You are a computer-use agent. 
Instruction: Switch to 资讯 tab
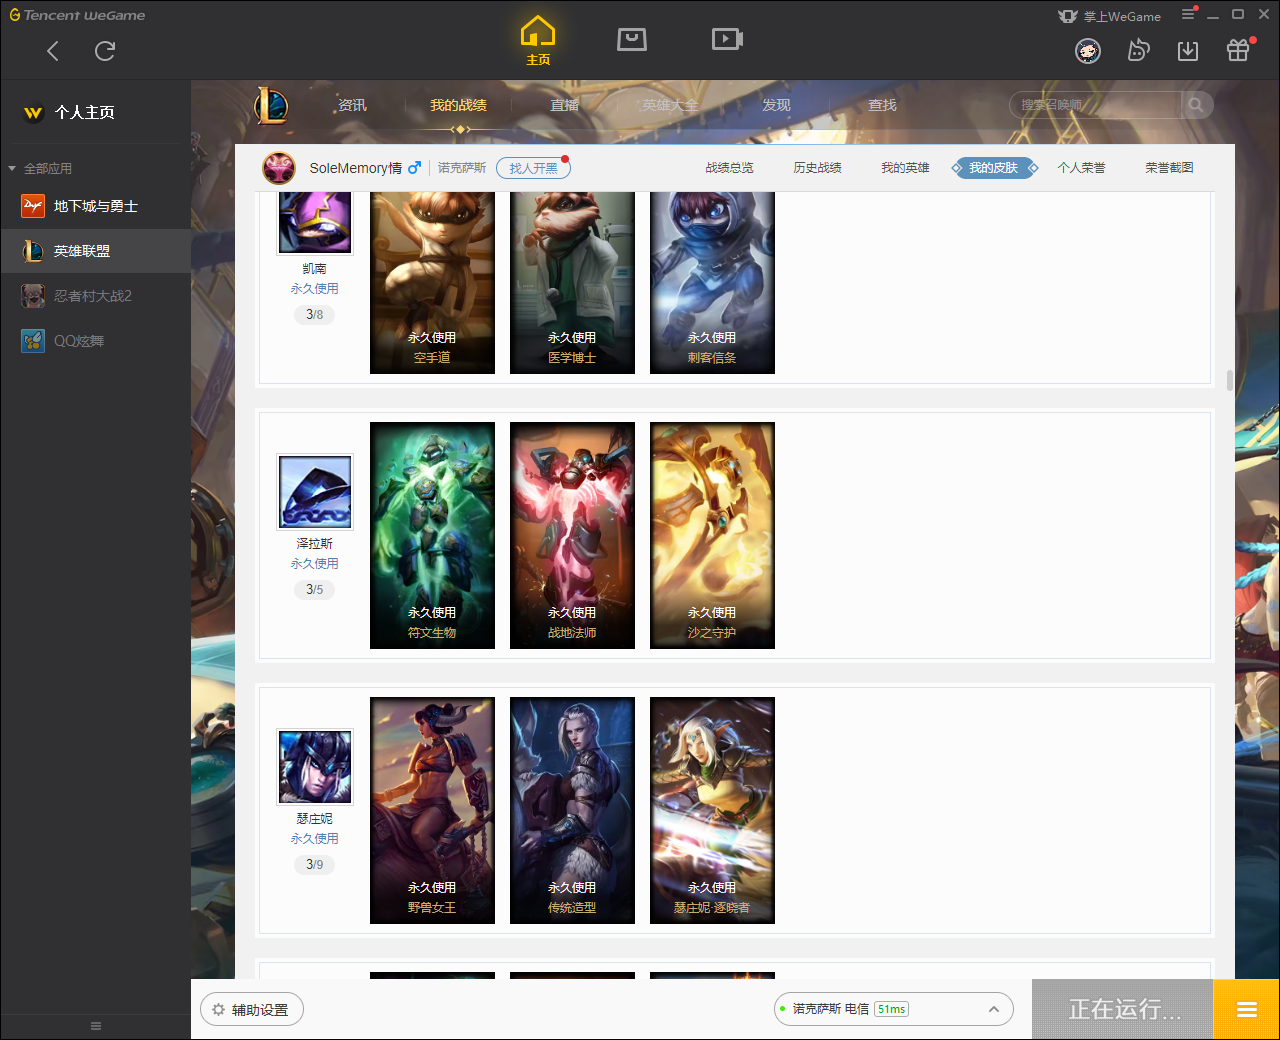[x=352, y=105]
